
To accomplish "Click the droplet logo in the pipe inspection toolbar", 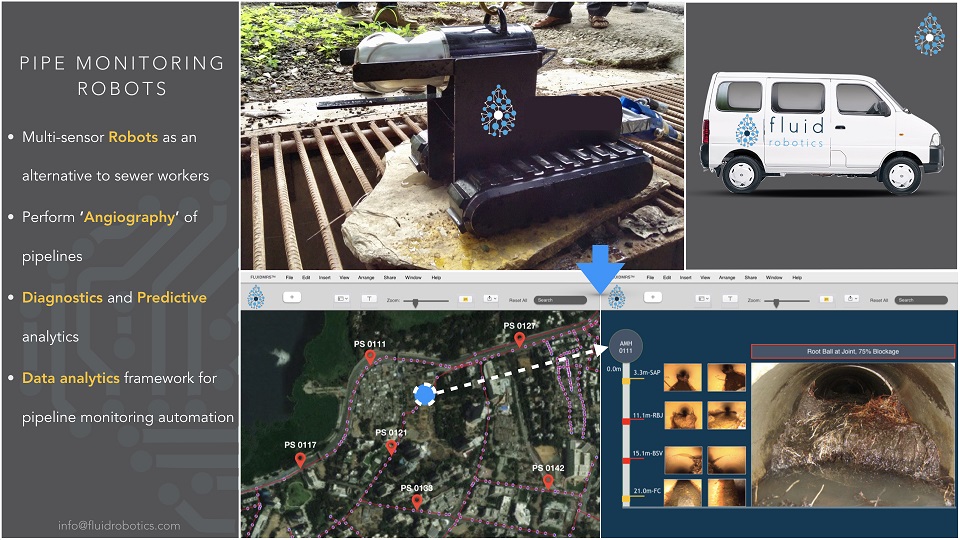I will 617,298.
